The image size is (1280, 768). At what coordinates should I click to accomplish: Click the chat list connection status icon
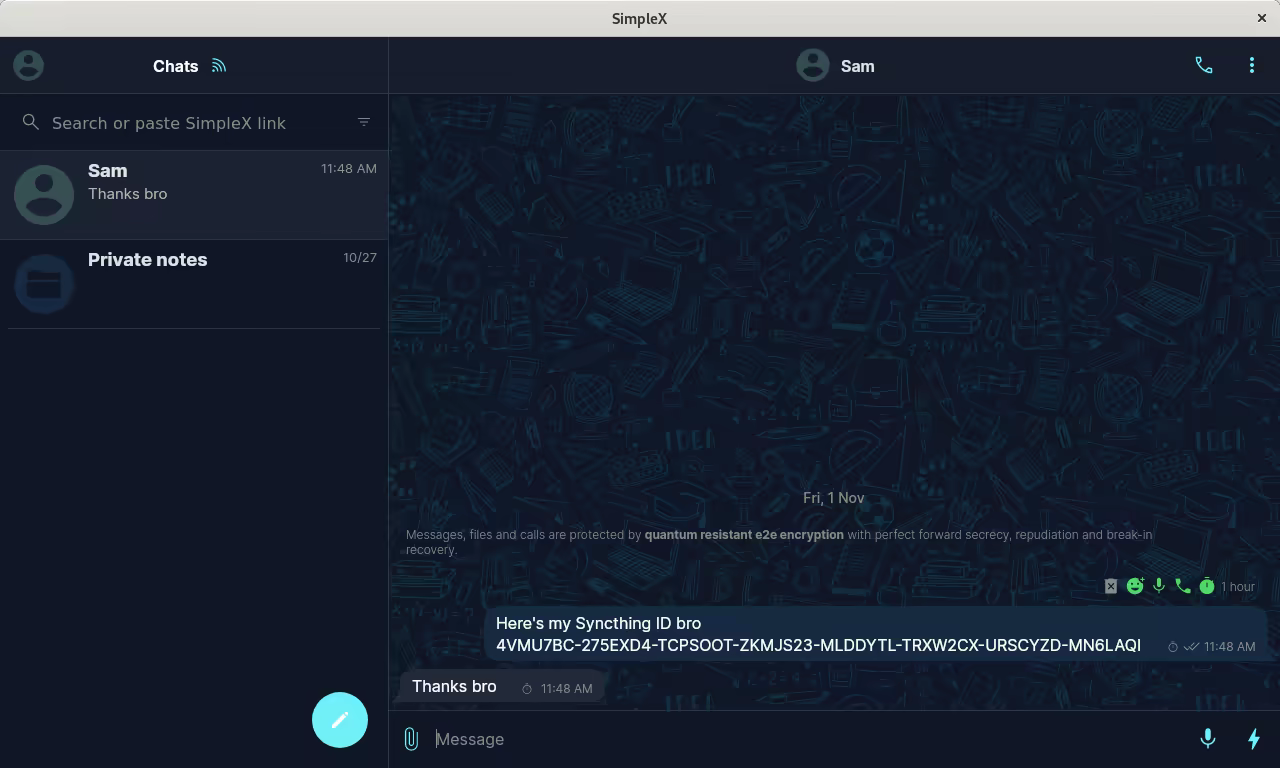[219, 66]
